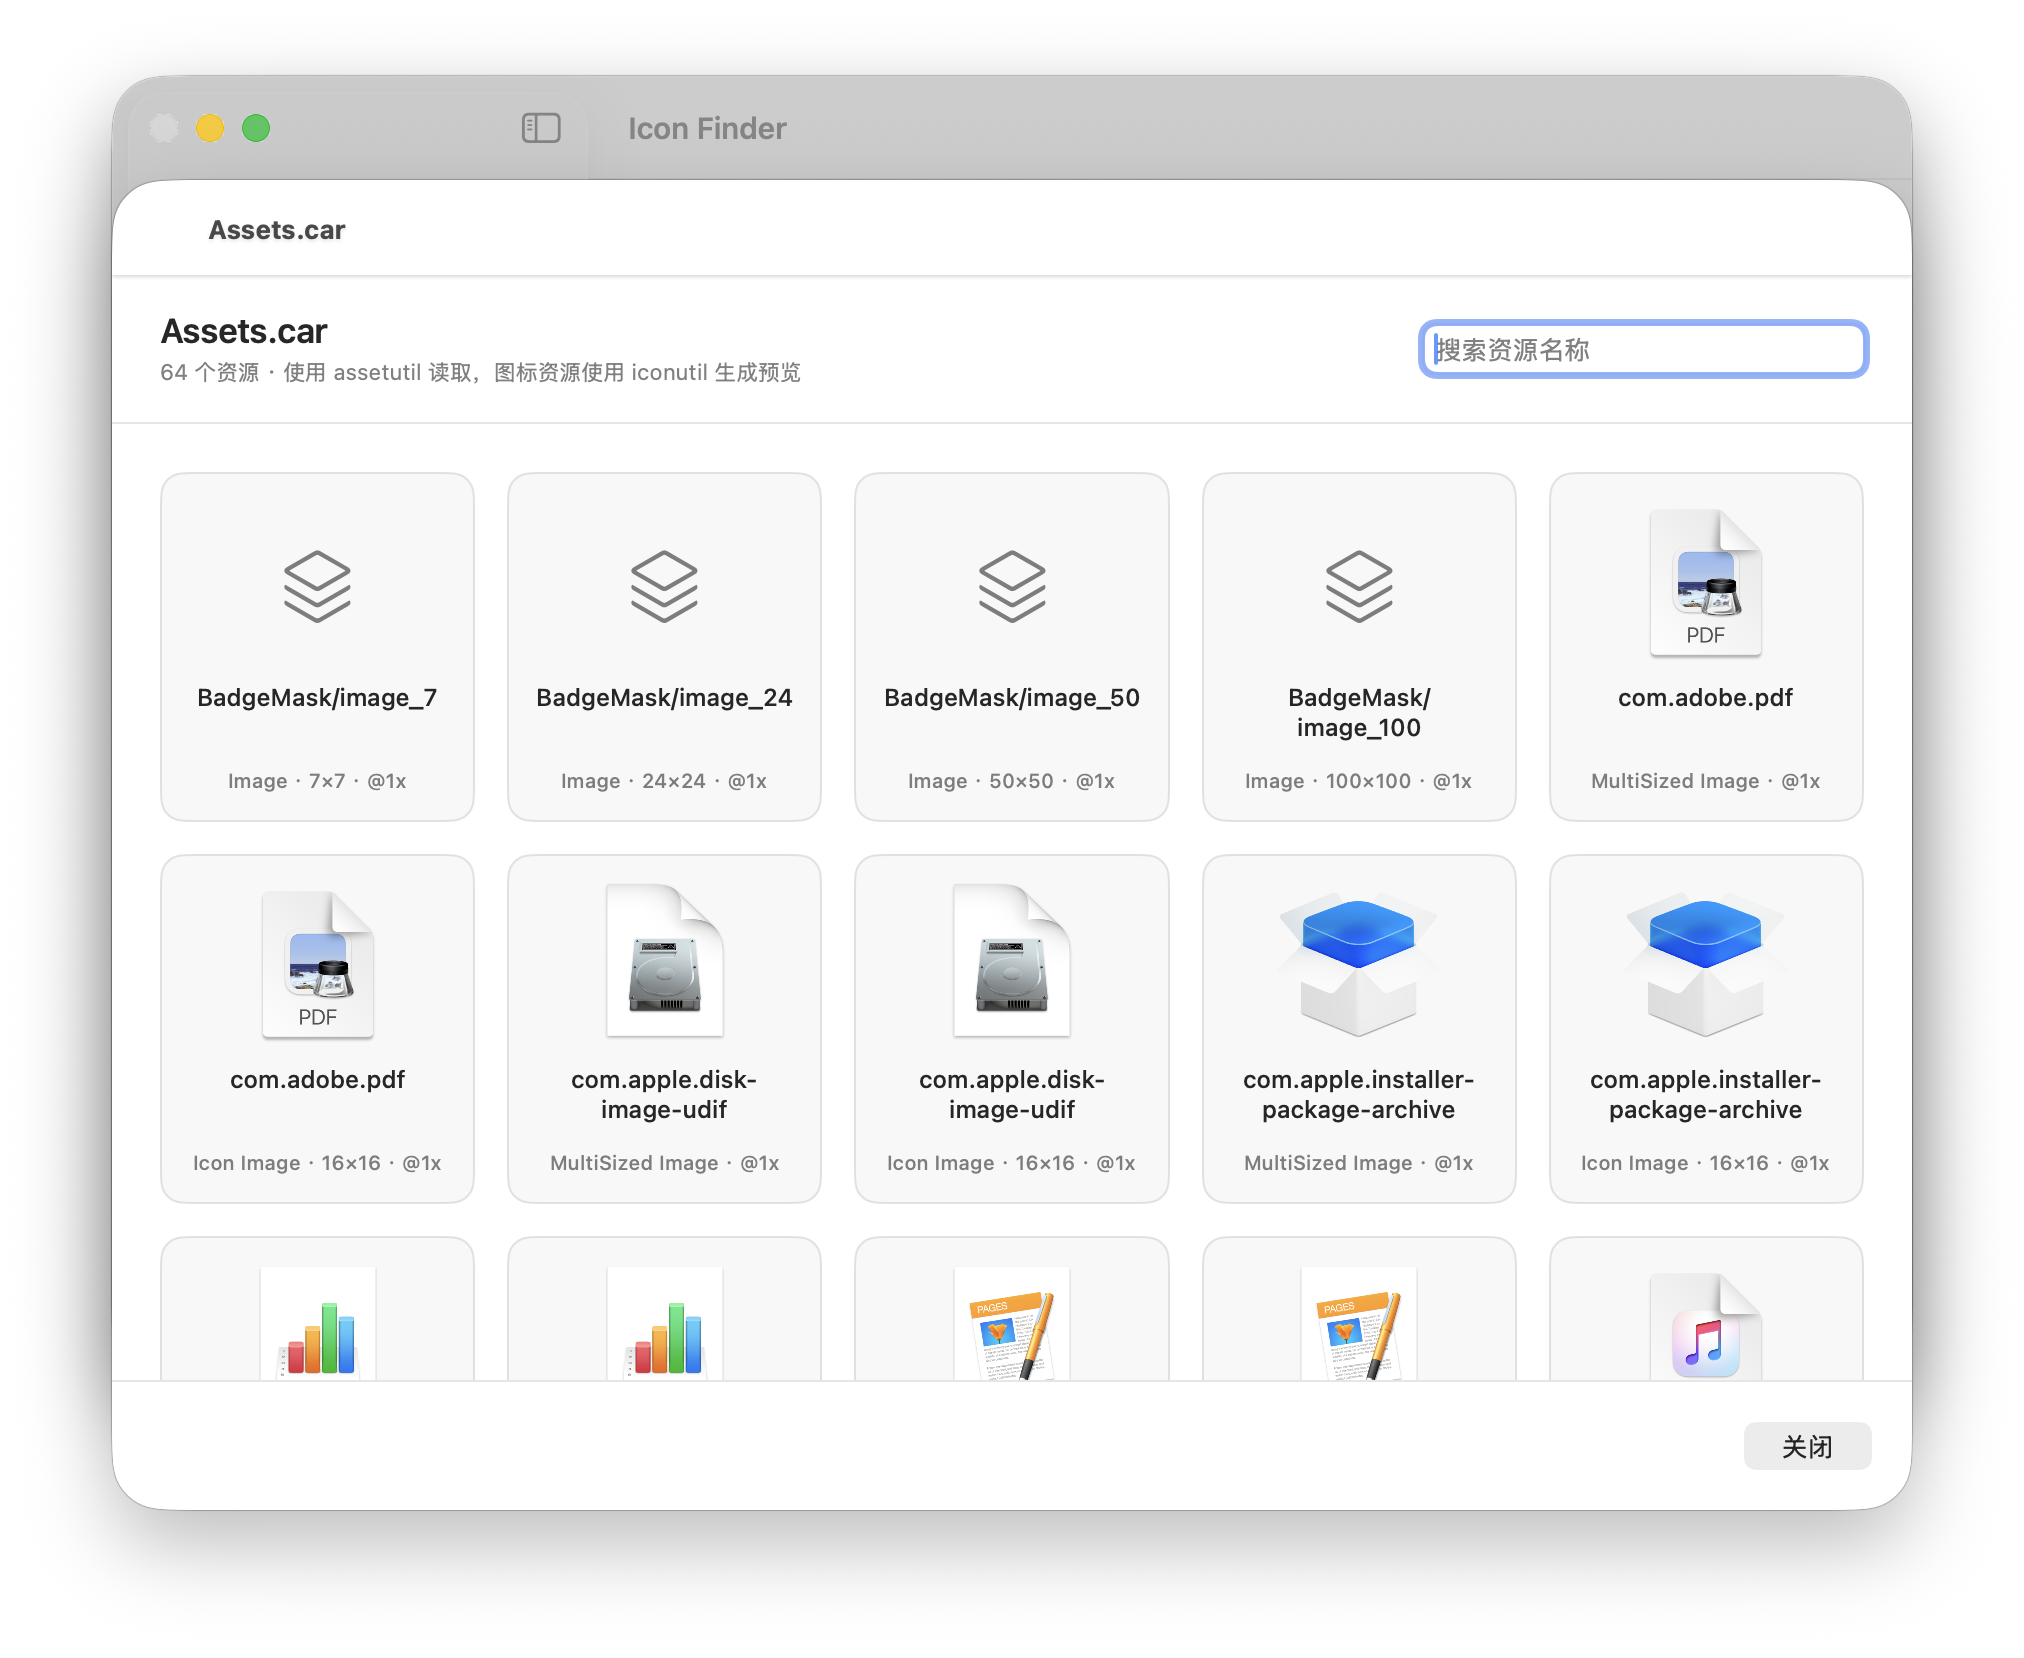2024x1658 pixels.
Task: Select the disk-image-udif MultiSized Image drive icon
Action: click(x=664, y=961)
